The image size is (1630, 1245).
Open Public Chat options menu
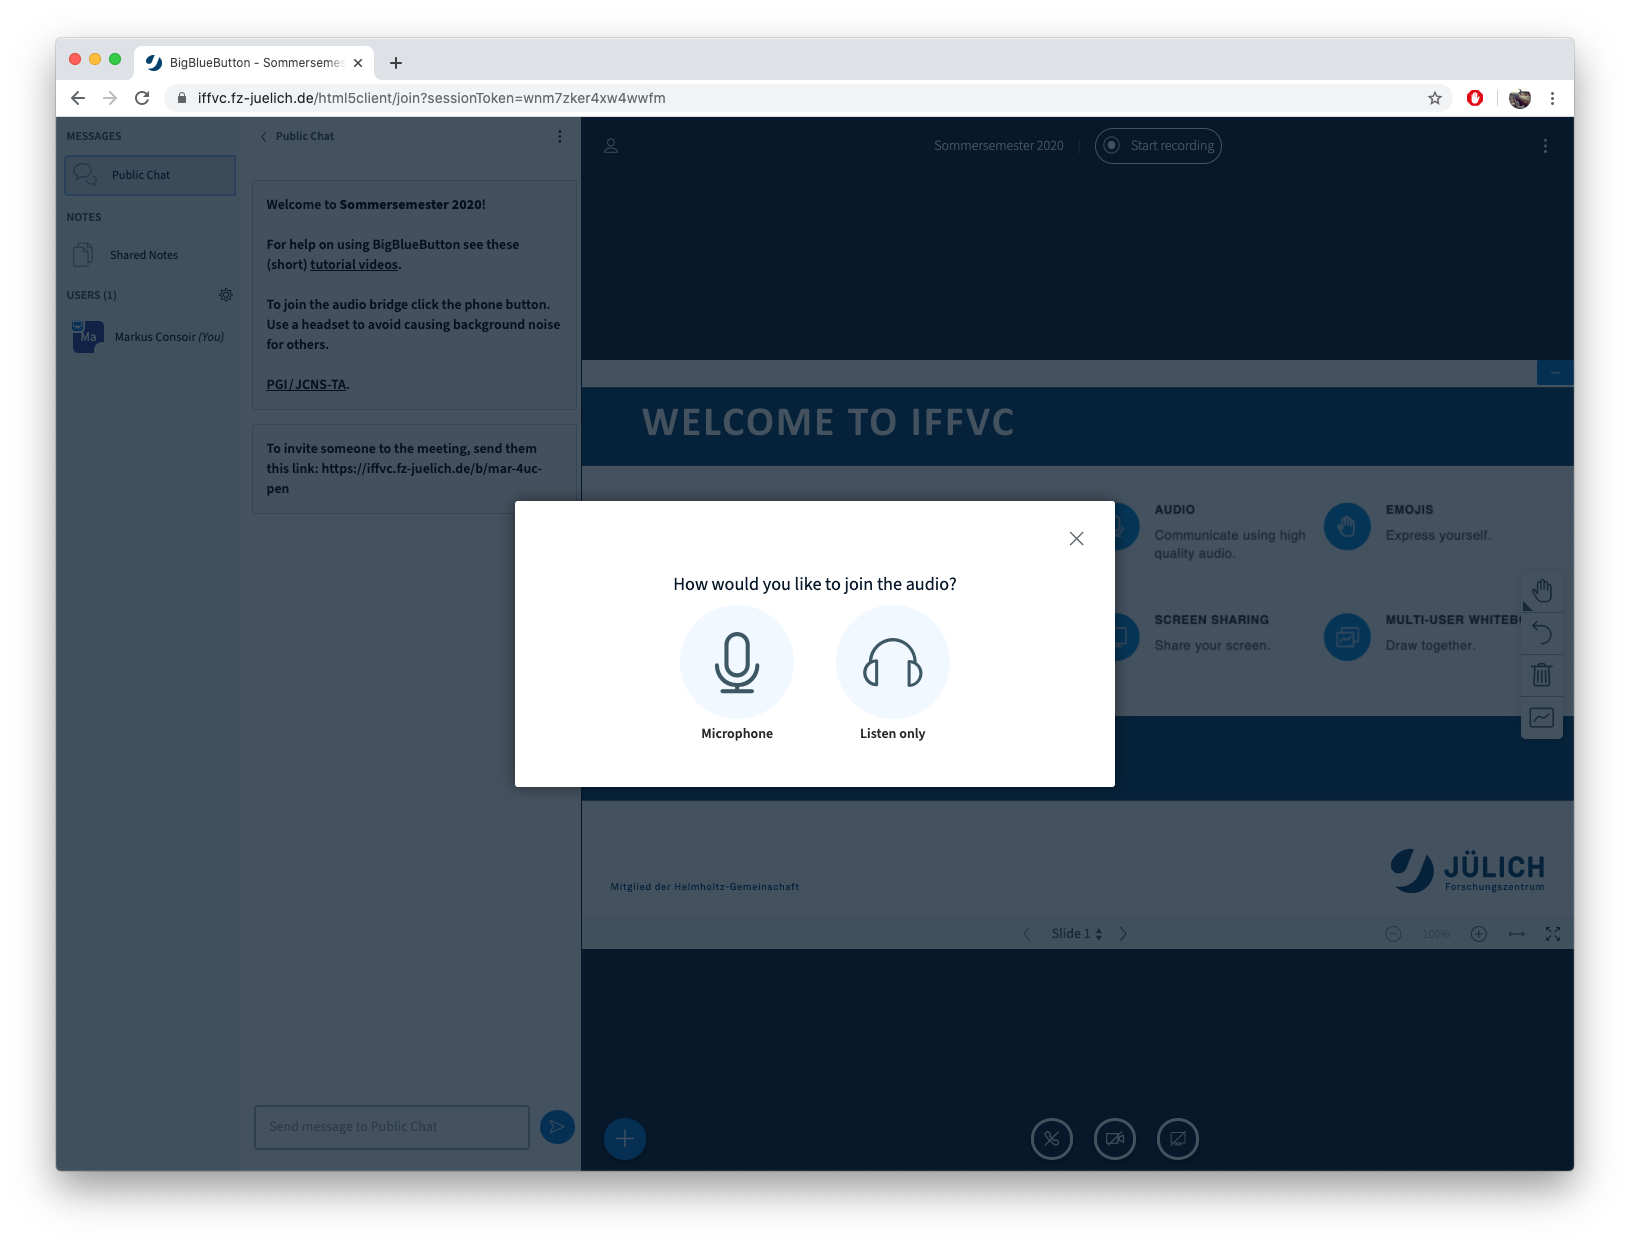pyautogui.click(x=560, y=137)
